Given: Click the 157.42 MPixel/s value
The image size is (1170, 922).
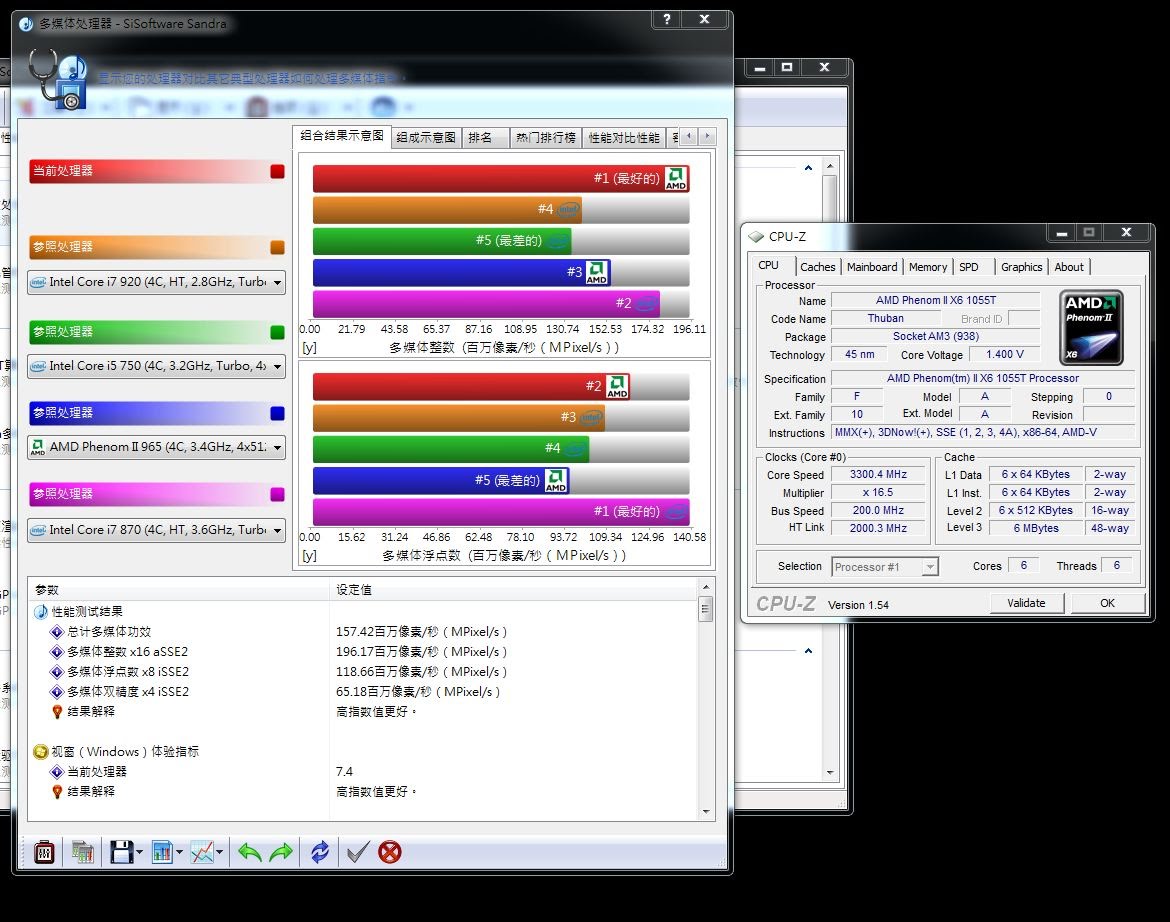Looking at the screenshot, I should click(x=421, y=632).
